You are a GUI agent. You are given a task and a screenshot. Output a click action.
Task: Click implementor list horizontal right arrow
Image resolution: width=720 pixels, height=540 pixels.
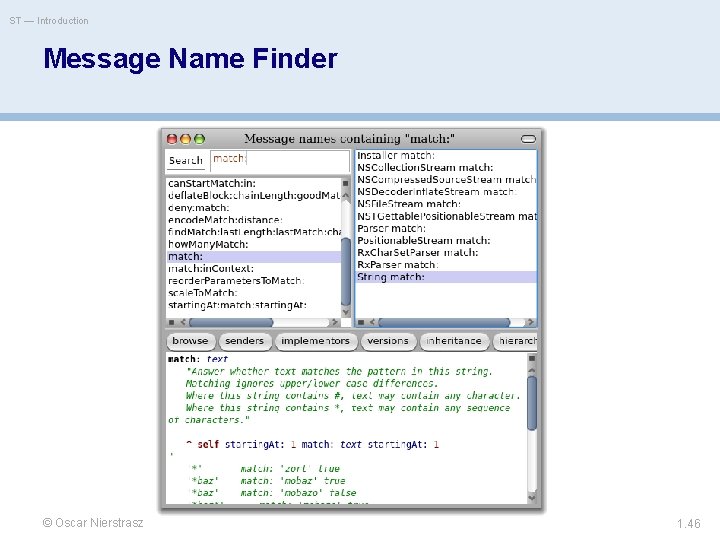click(531, 322)
